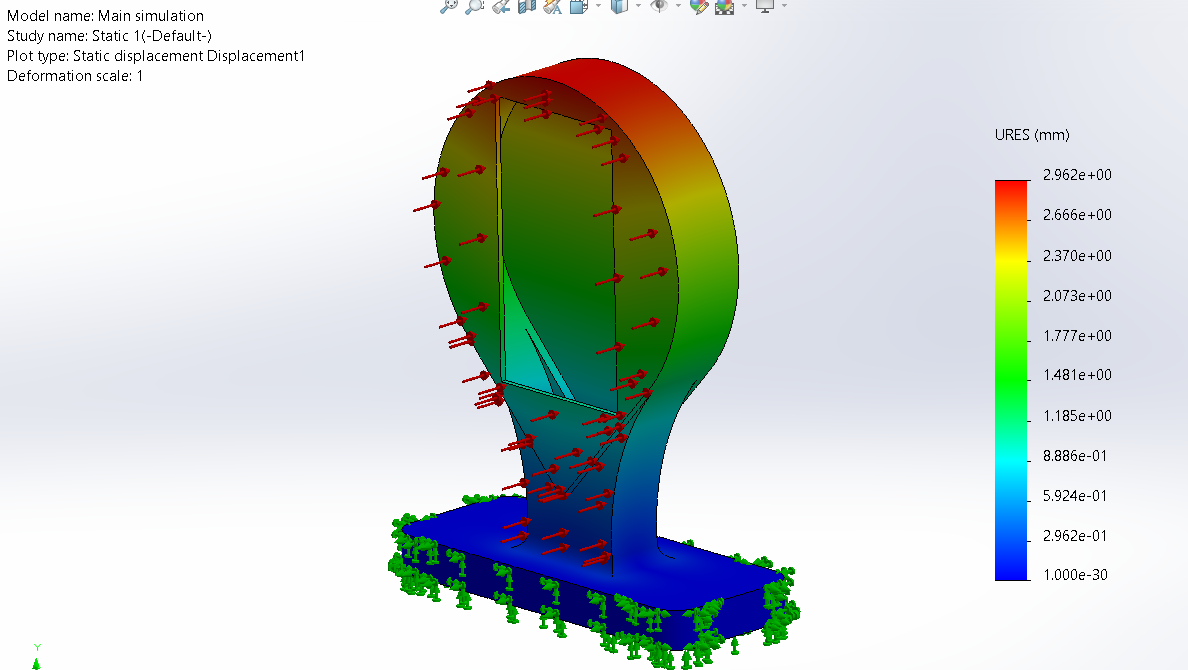Expand the Display Style dropdown arrow
1188x670 pixels.
[638, 6]
